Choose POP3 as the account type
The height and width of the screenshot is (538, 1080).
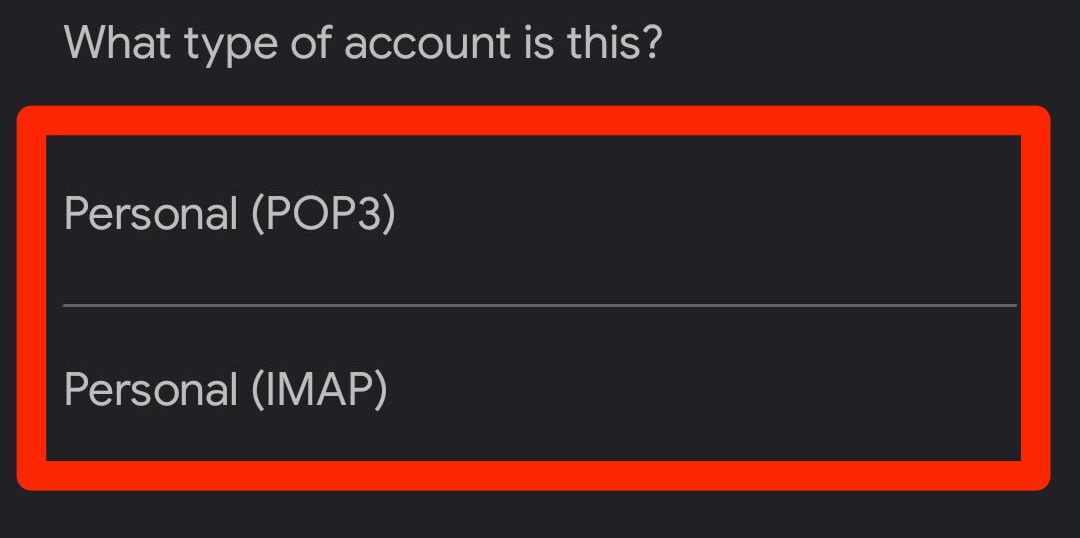230,215
